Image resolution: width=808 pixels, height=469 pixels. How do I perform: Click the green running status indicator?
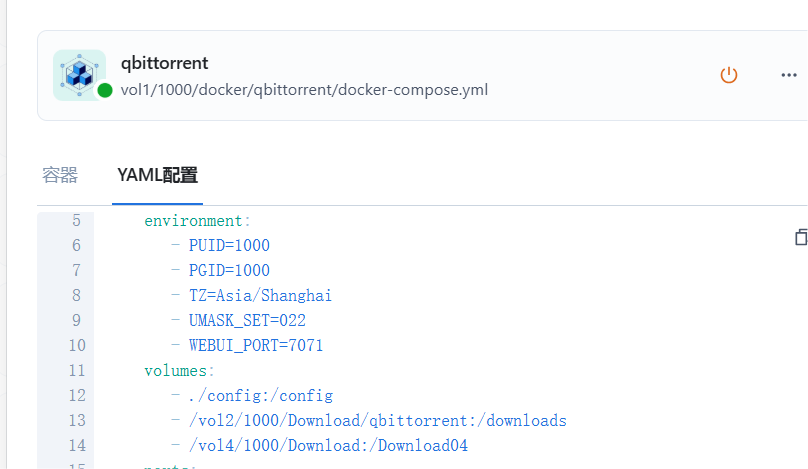105,90
